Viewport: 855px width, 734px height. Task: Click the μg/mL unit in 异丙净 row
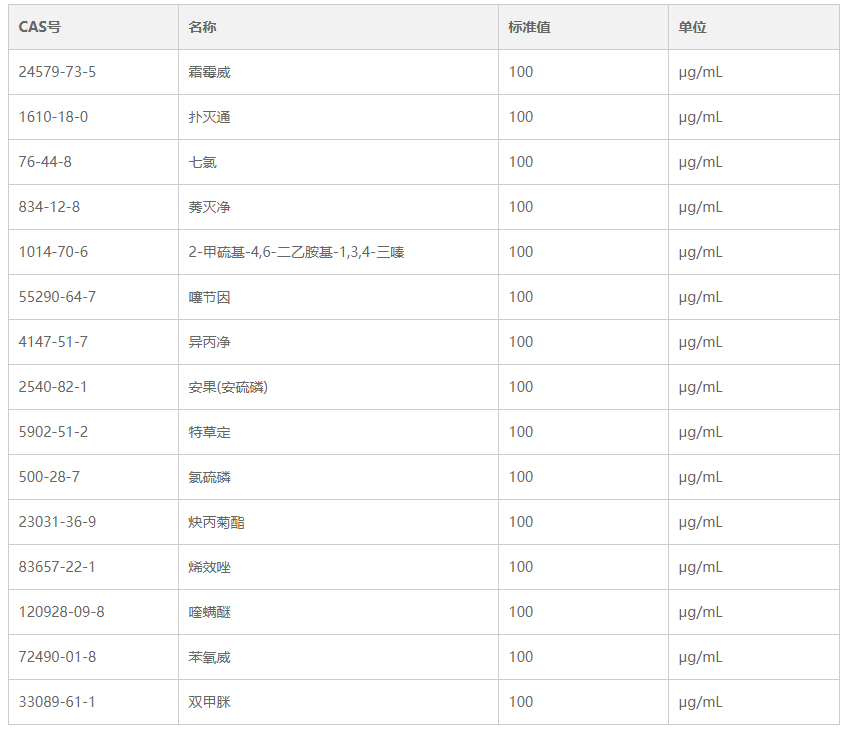(700, 342)
